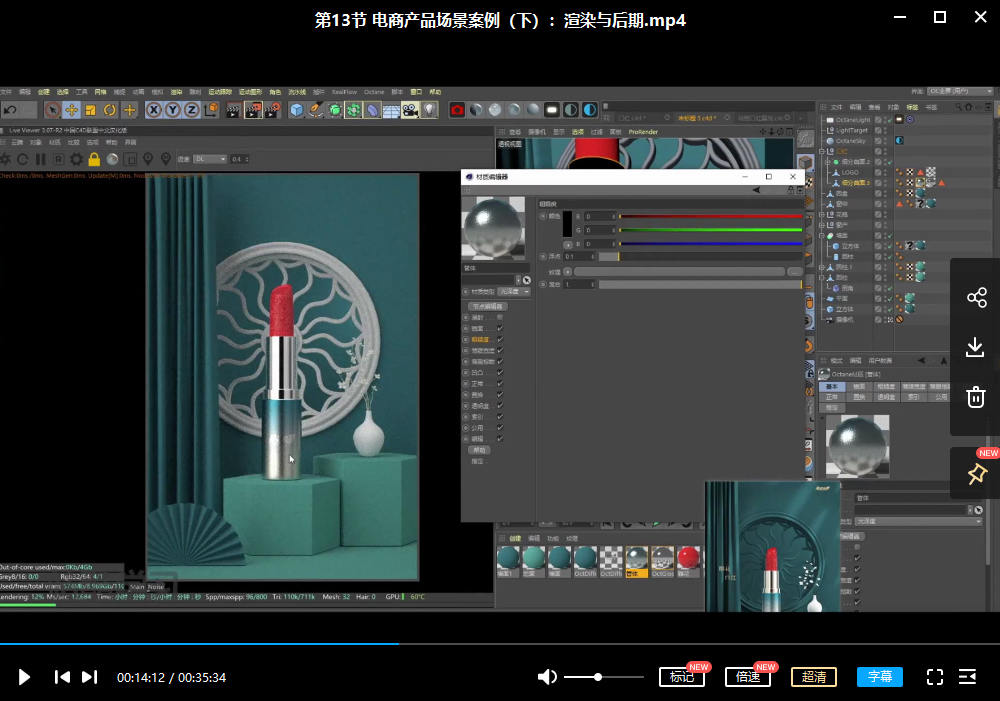Skip to the next video
Screen dimensions: 1000x701
(x=89, y=677)
